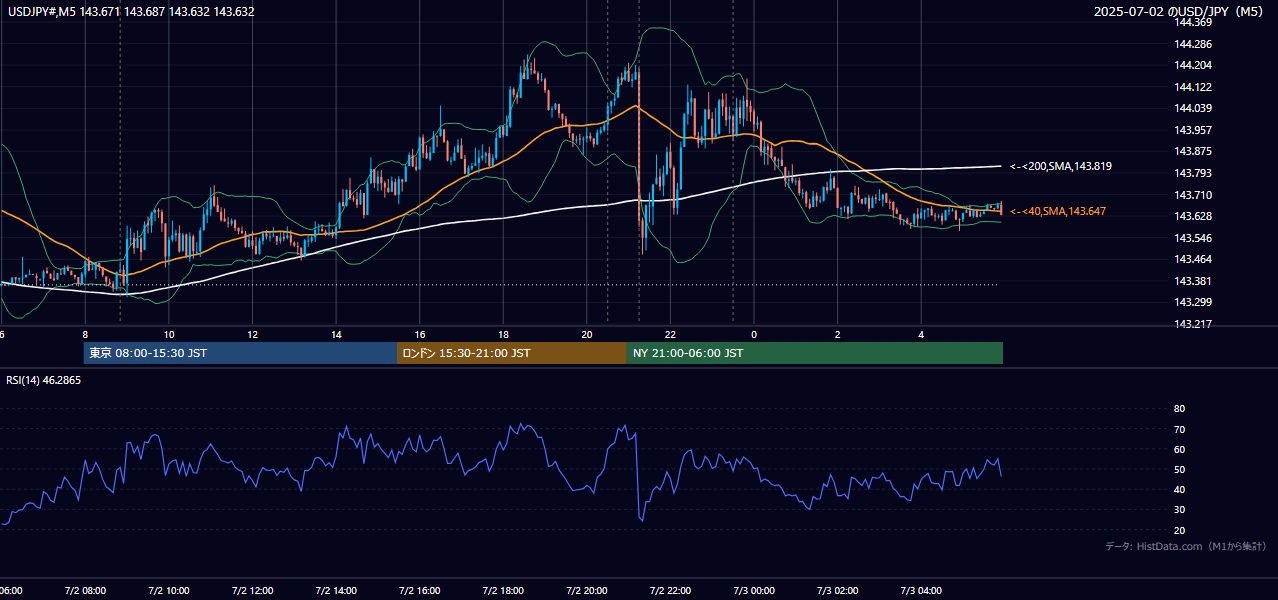Click the RSI(14) 46.2865 indicator label
This screenshot has height=600, width=1278.
(x=44, y=381)
